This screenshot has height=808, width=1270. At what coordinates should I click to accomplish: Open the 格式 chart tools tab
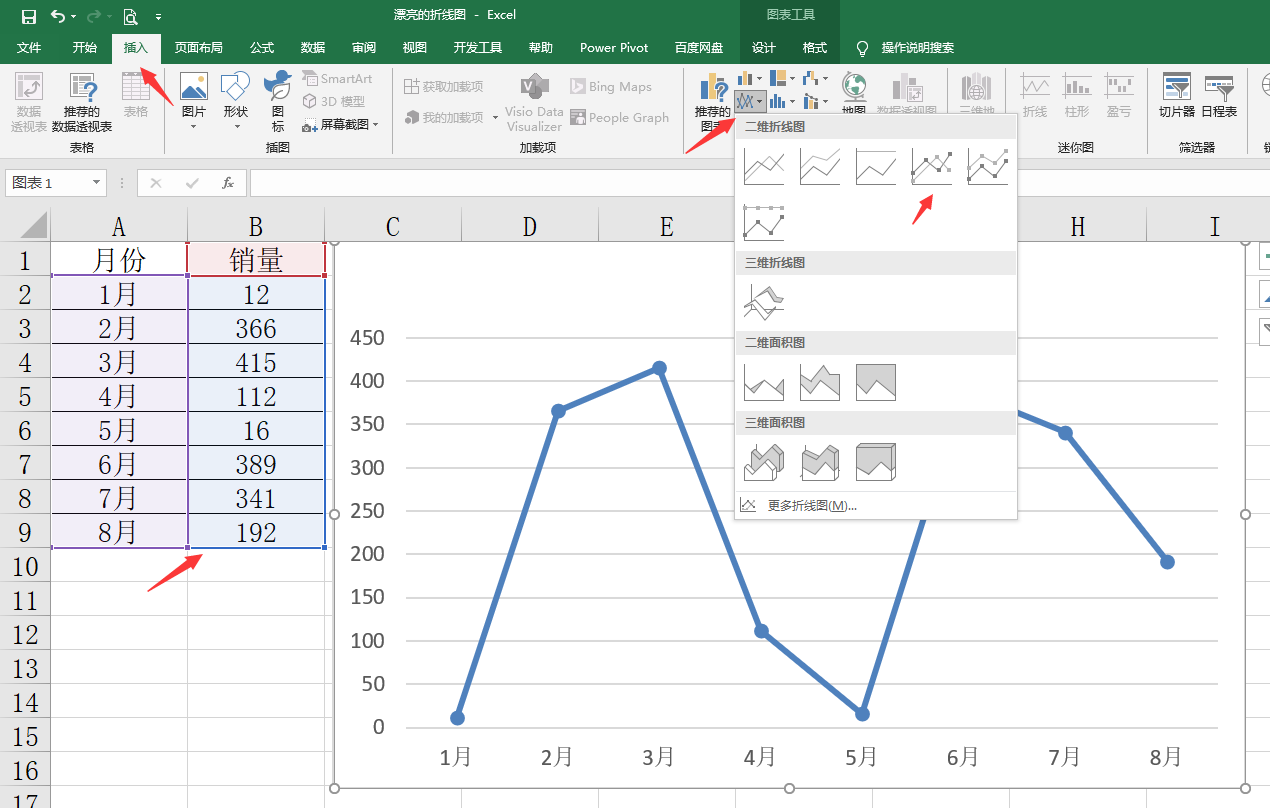tap(815, 47)
